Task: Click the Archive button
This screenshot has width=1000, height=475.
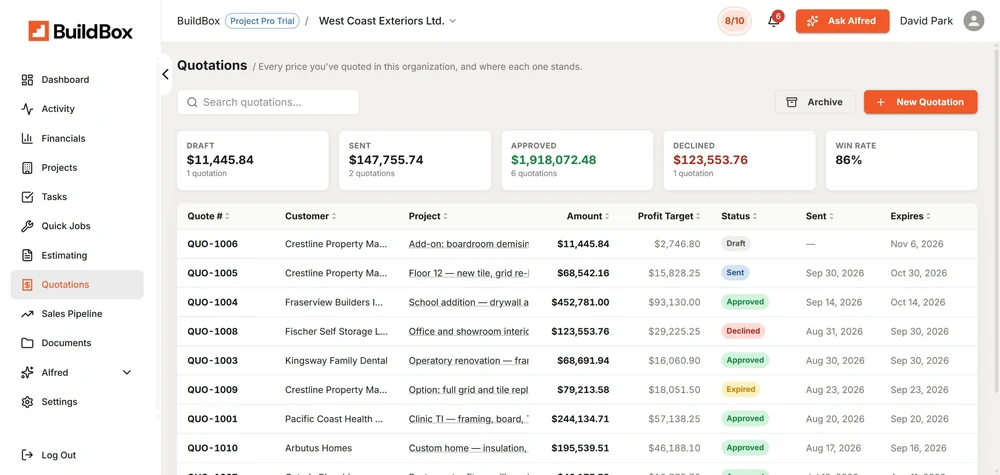Action: (x=815, y=102)
